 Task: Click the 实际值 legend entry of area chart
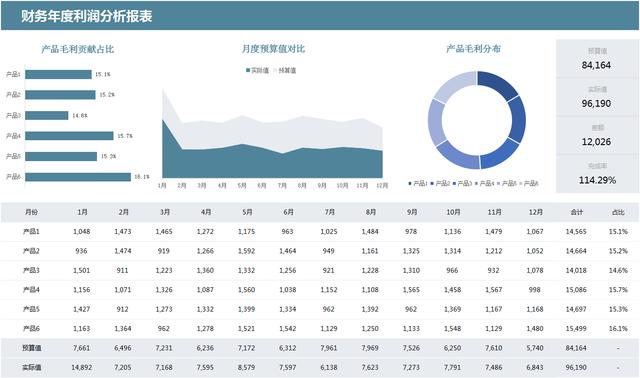coord(257,71)
